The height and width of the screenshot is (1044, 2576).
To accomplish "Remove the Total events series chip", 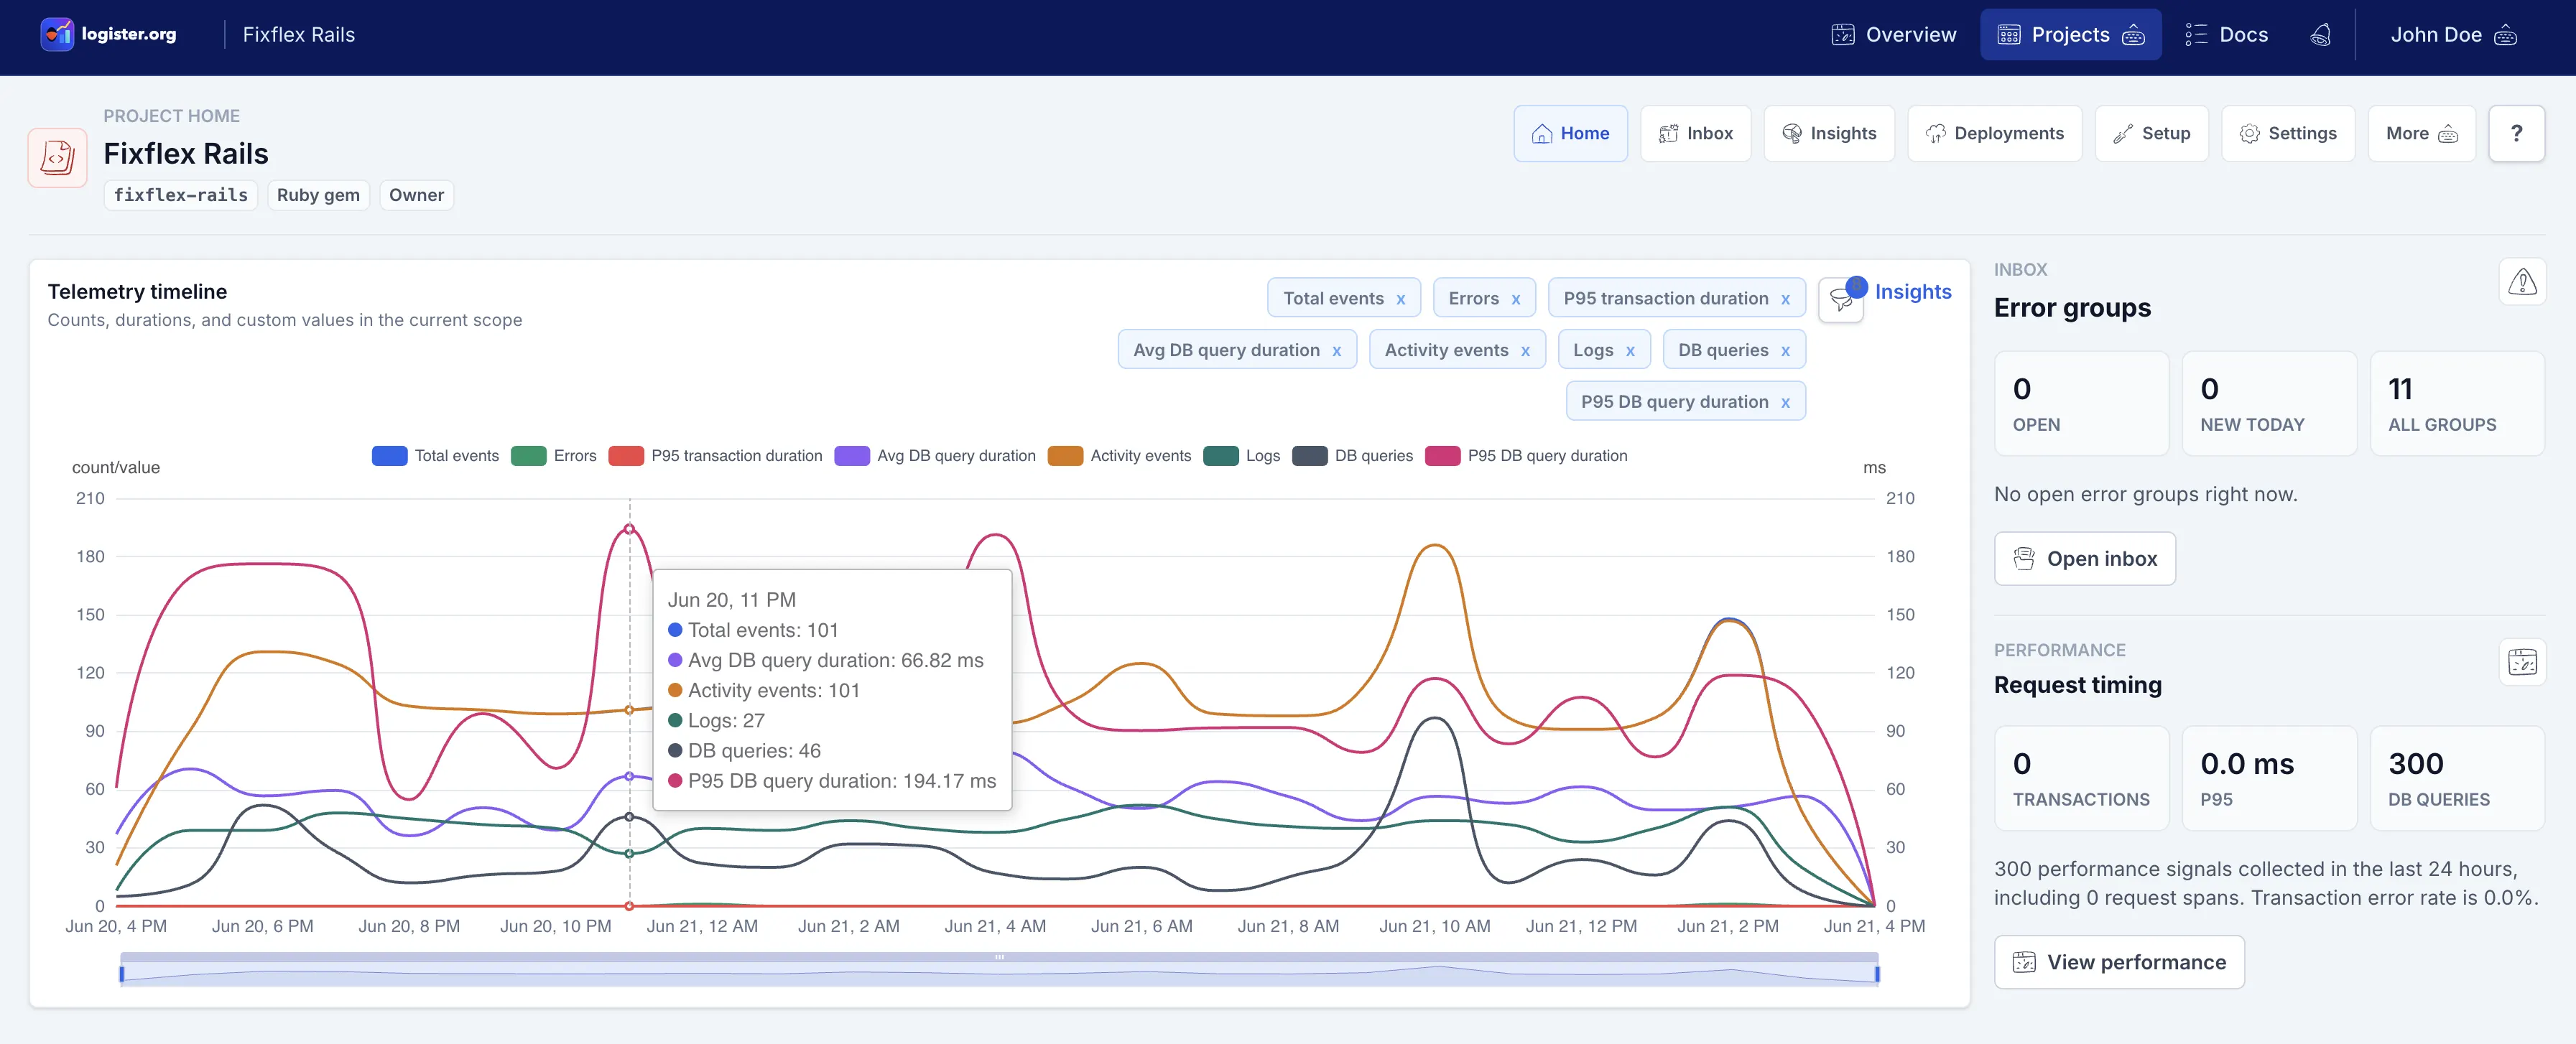I will [1401, 299].
